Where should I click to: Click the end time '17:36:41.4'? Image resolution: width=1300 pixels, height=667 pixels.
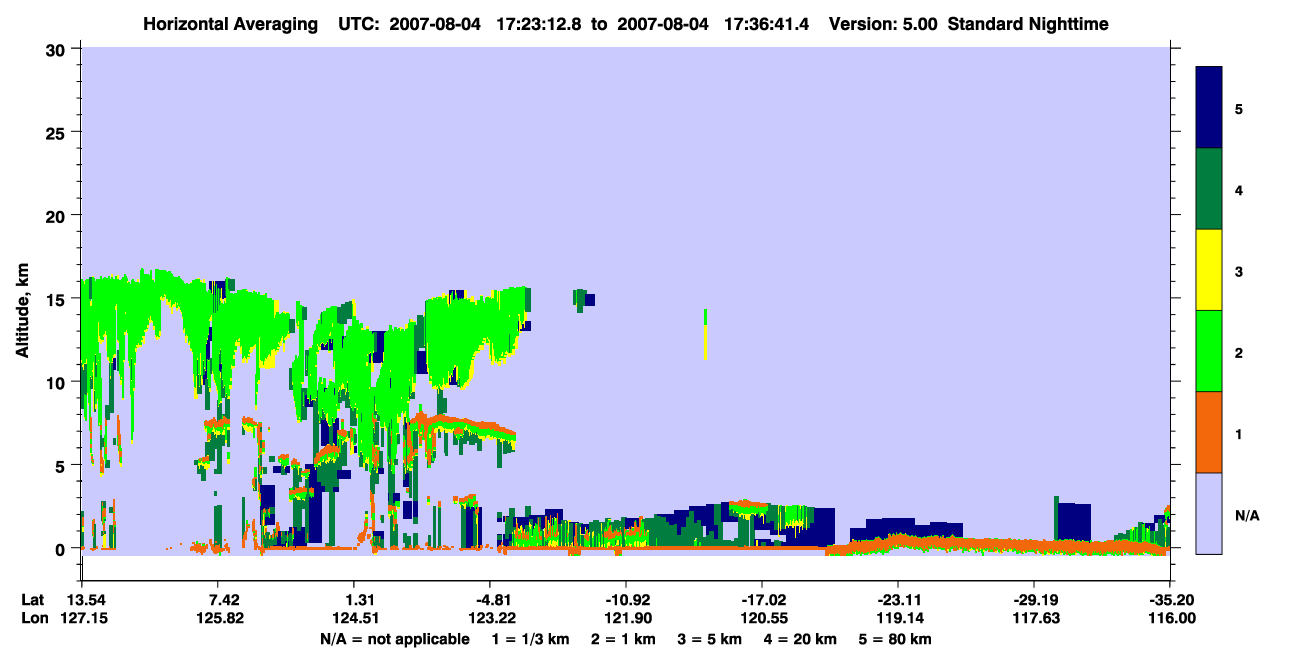769,24
